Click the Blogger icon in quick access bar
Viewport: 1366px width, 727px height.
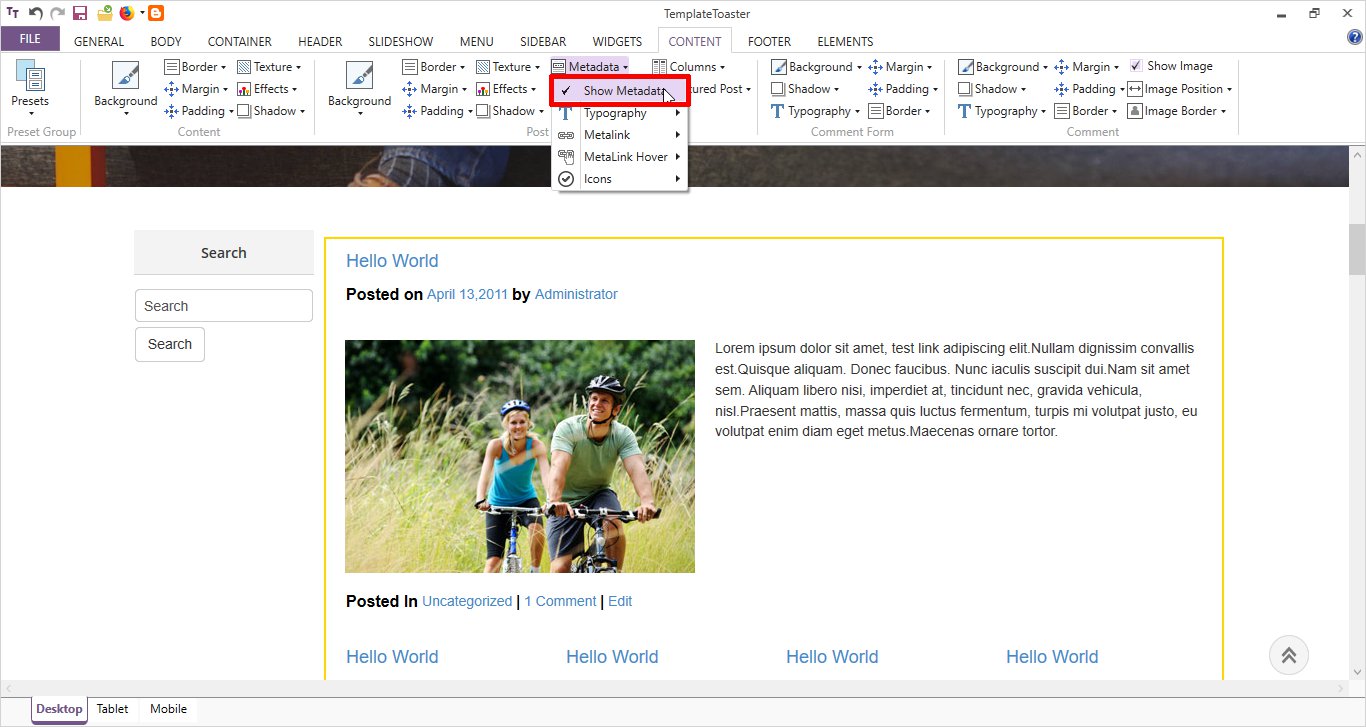[156, 13]
